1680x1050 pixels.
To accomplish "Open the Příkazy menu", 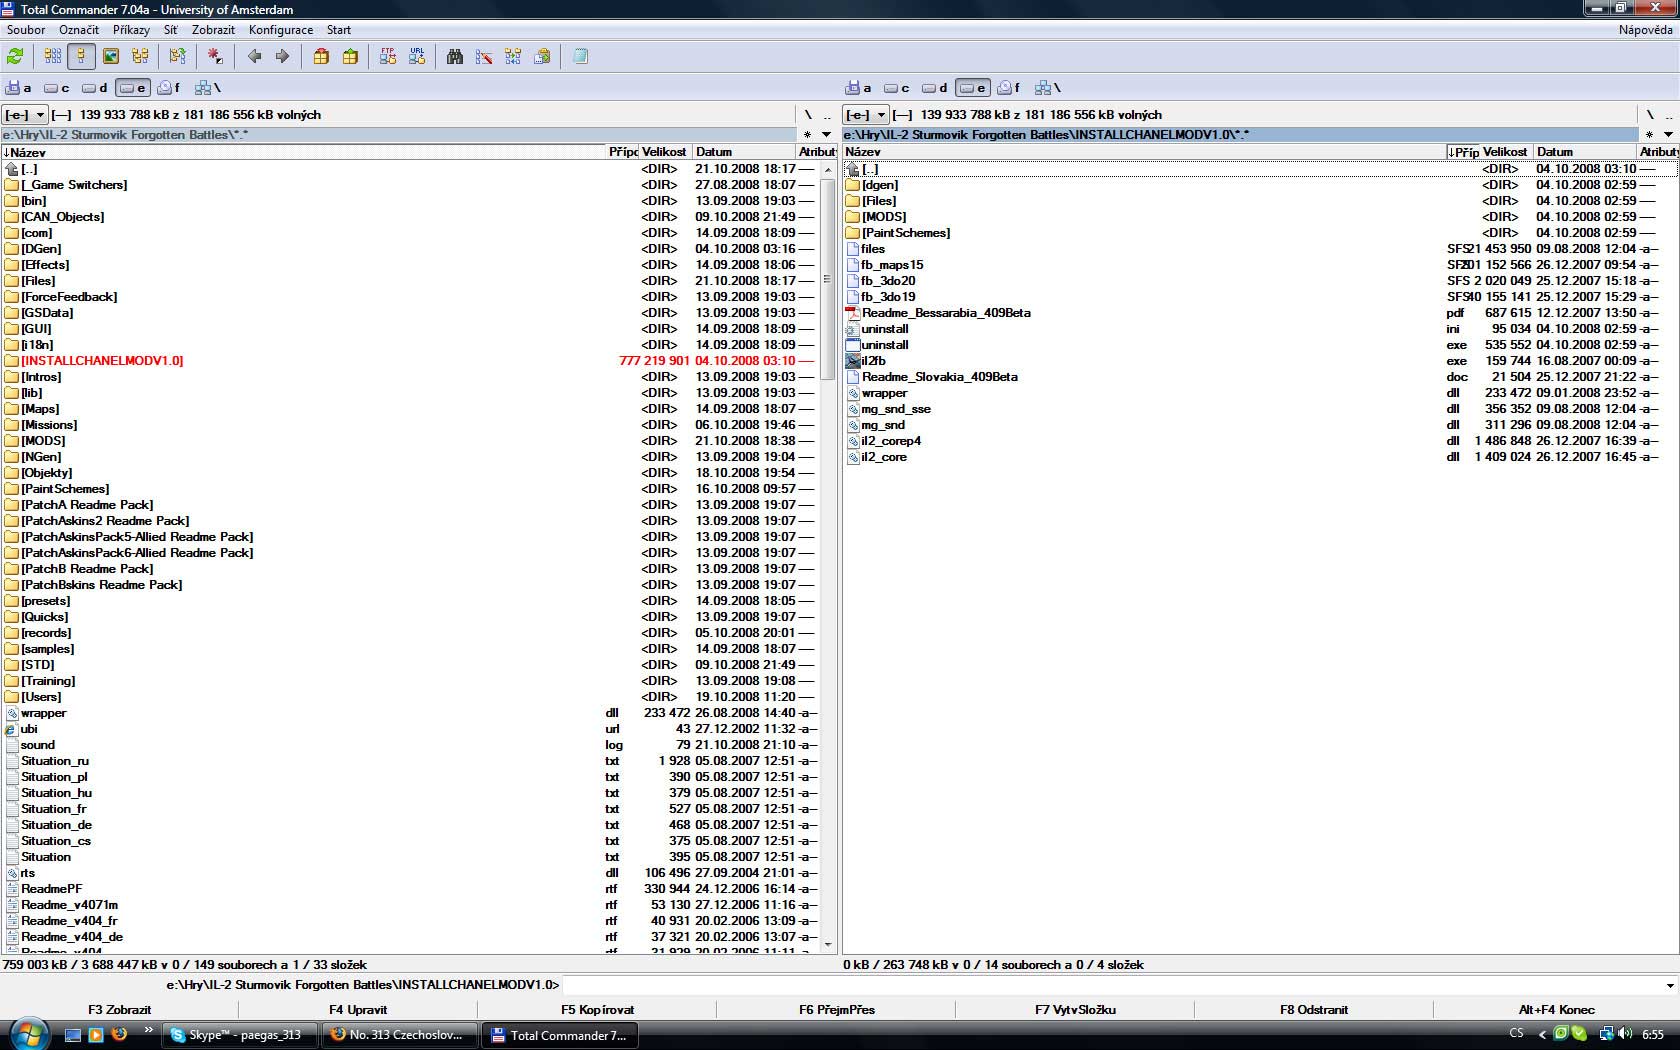I will 131,30.
